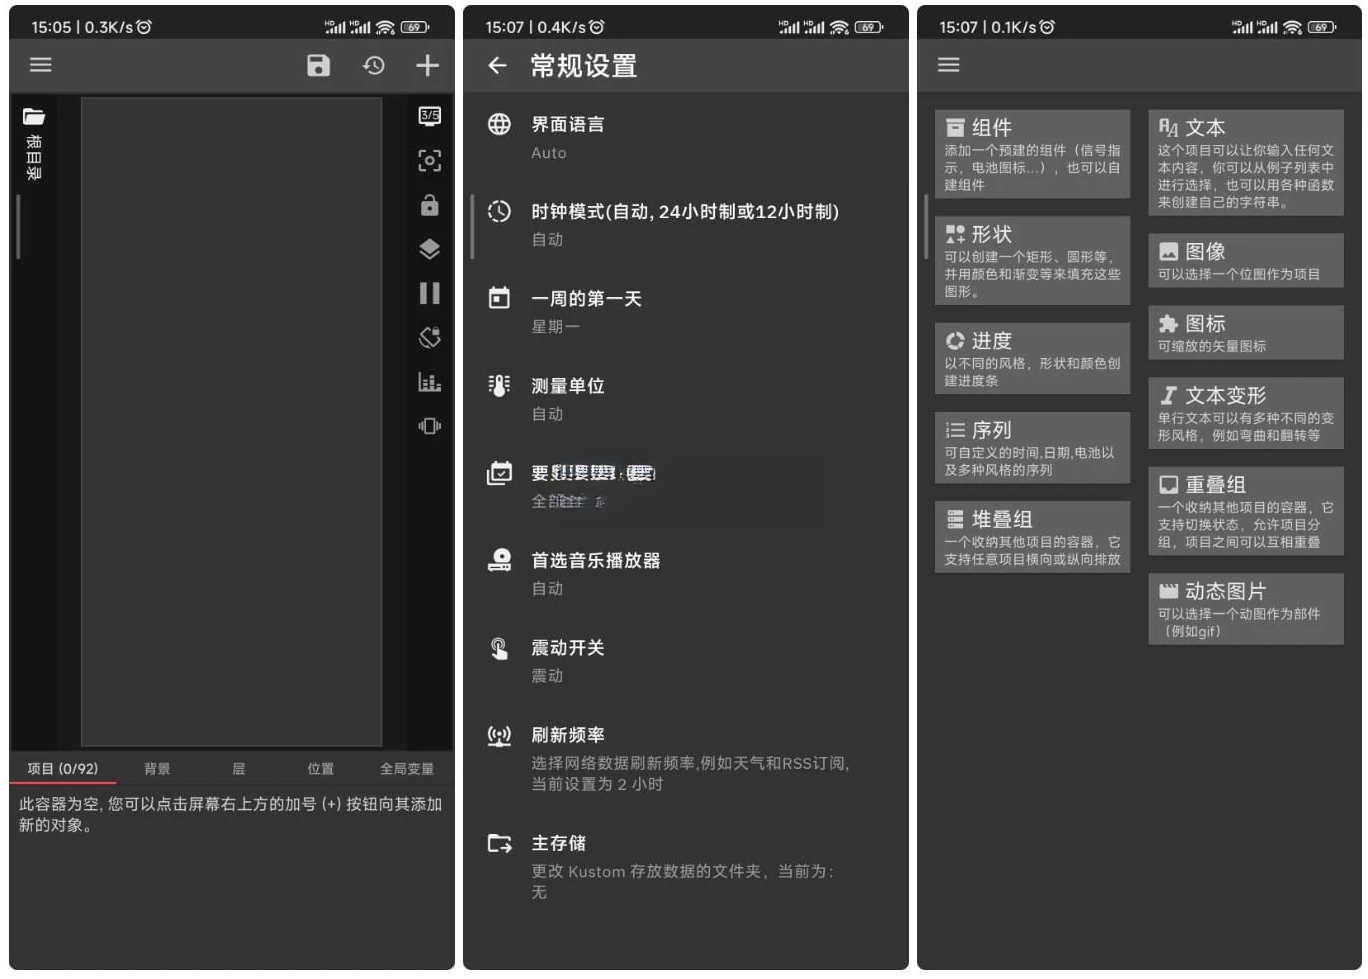Viewport: 1368px width, 979px height.
Task: Tap the folder arrow icon beside 主存储
Action: 499,843
